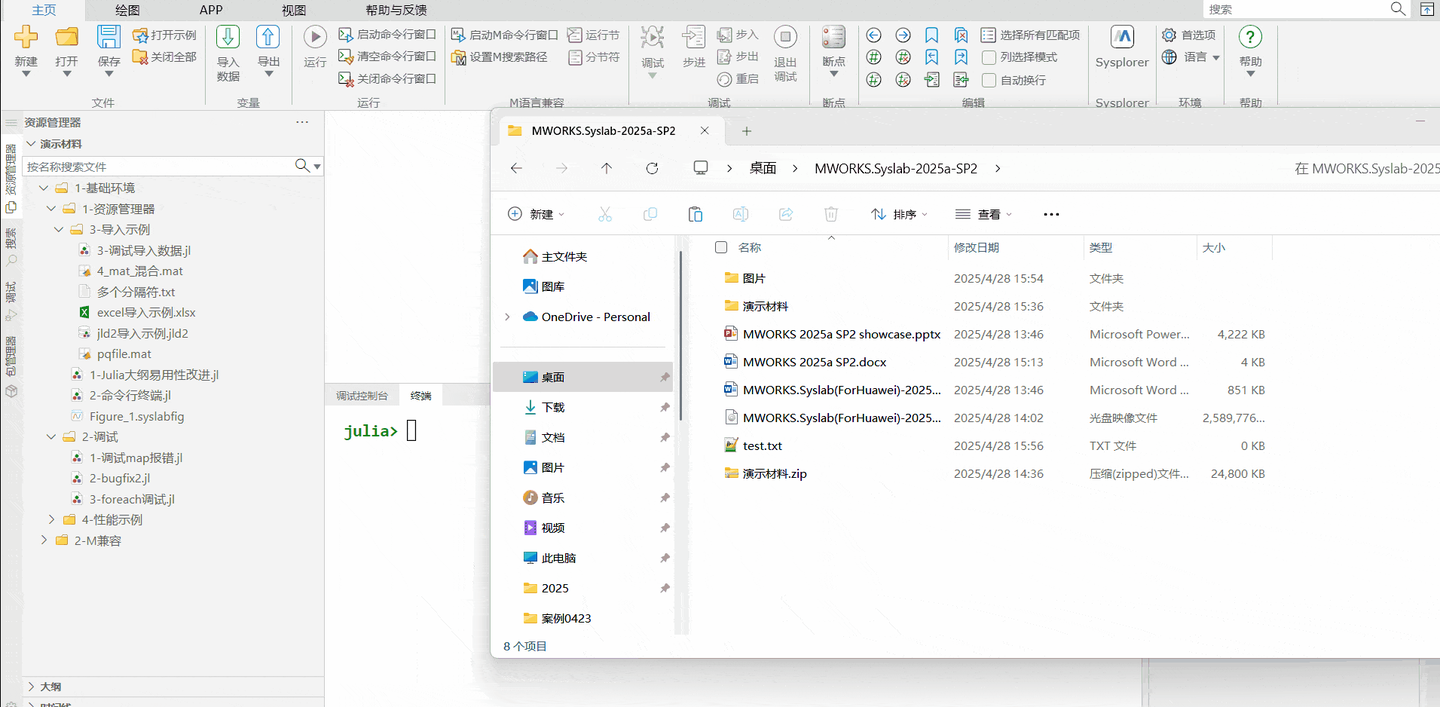
Task: Expand the 2-M兼容 folder
Action: (44, 541)
